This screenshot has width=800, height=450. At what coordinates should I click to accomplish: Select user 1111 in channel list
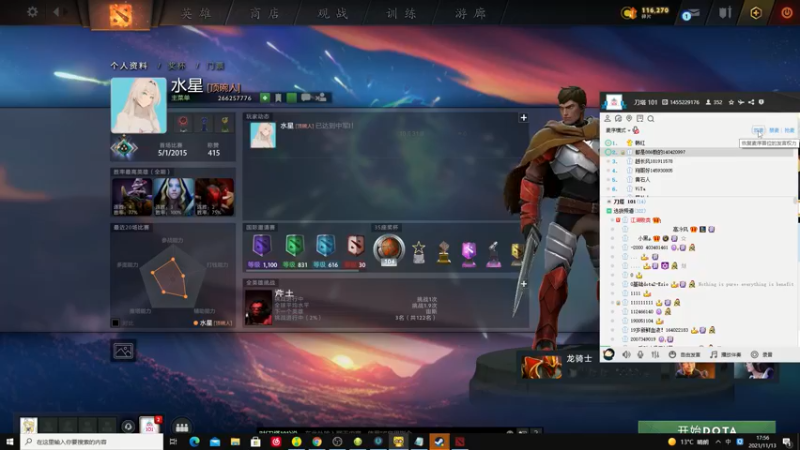pos(635,293)
